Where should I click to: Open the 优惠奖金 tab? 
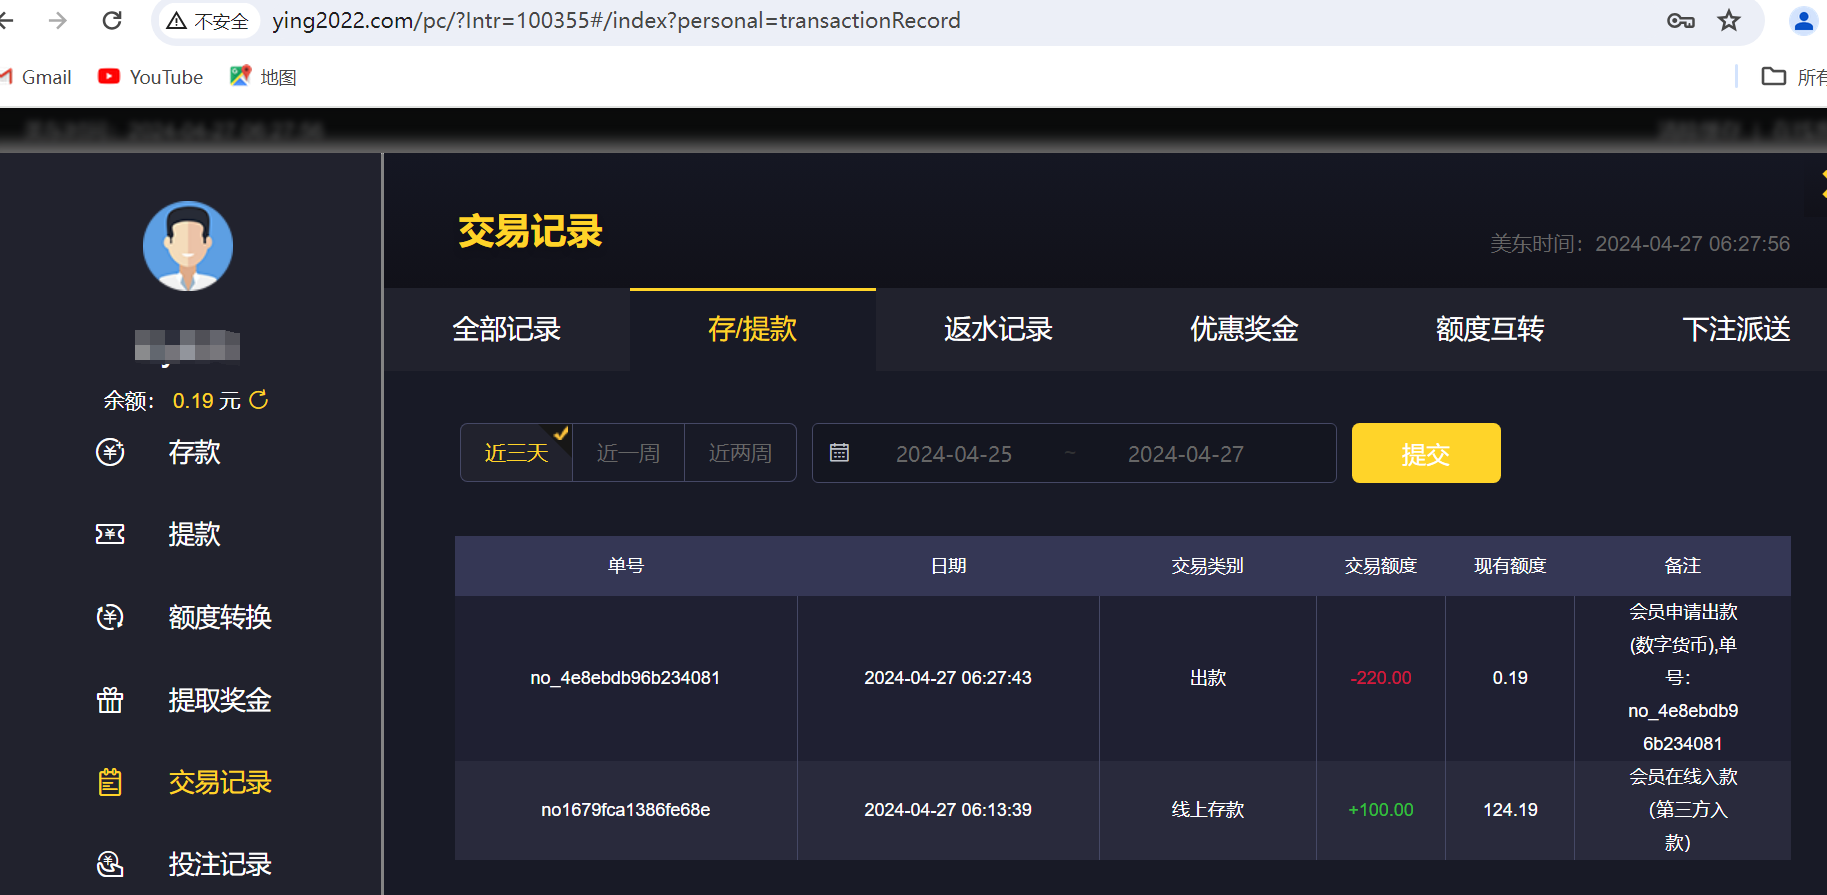(1244, 329)
